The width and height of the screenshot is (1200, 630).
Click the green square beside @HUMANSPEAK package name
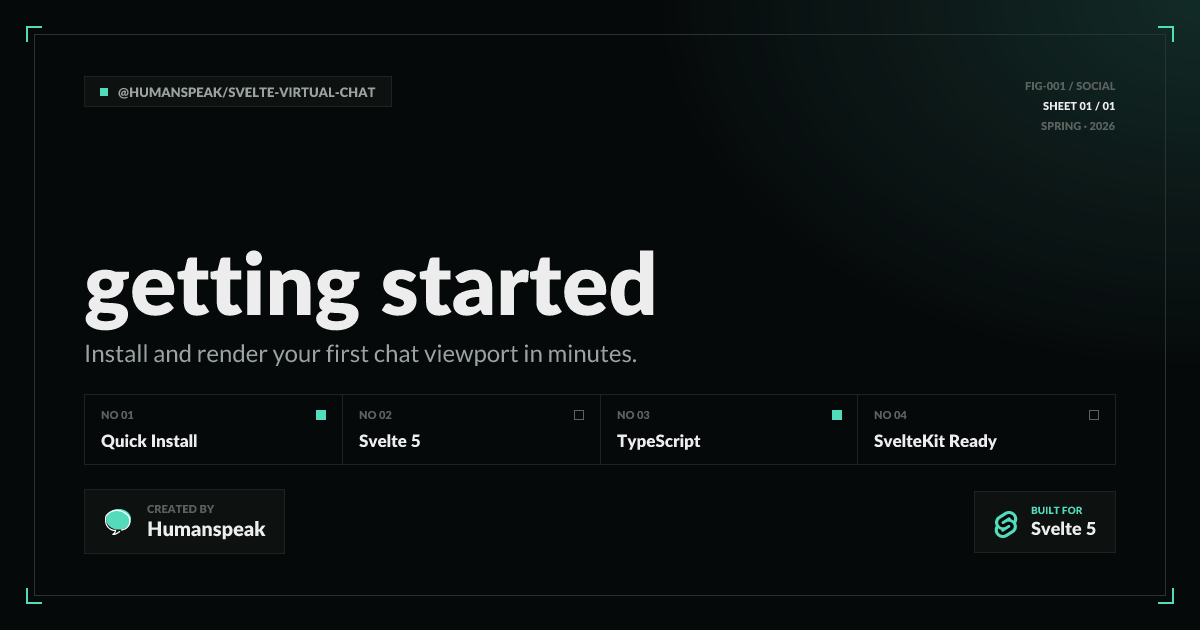coord(104,92)
